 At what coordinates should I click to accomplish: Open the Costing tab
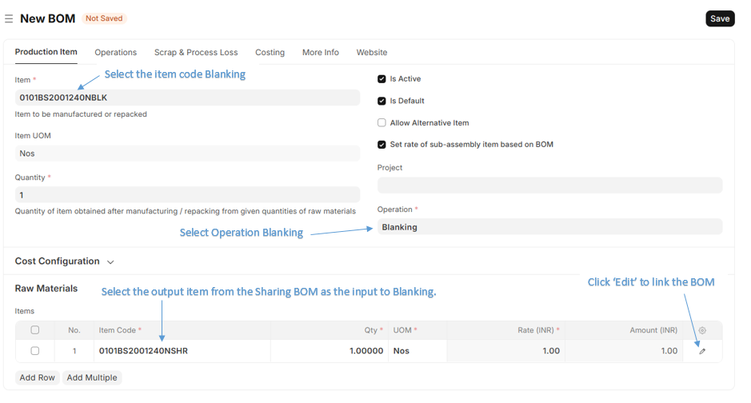pyautogui.click(x=270, y=52)
